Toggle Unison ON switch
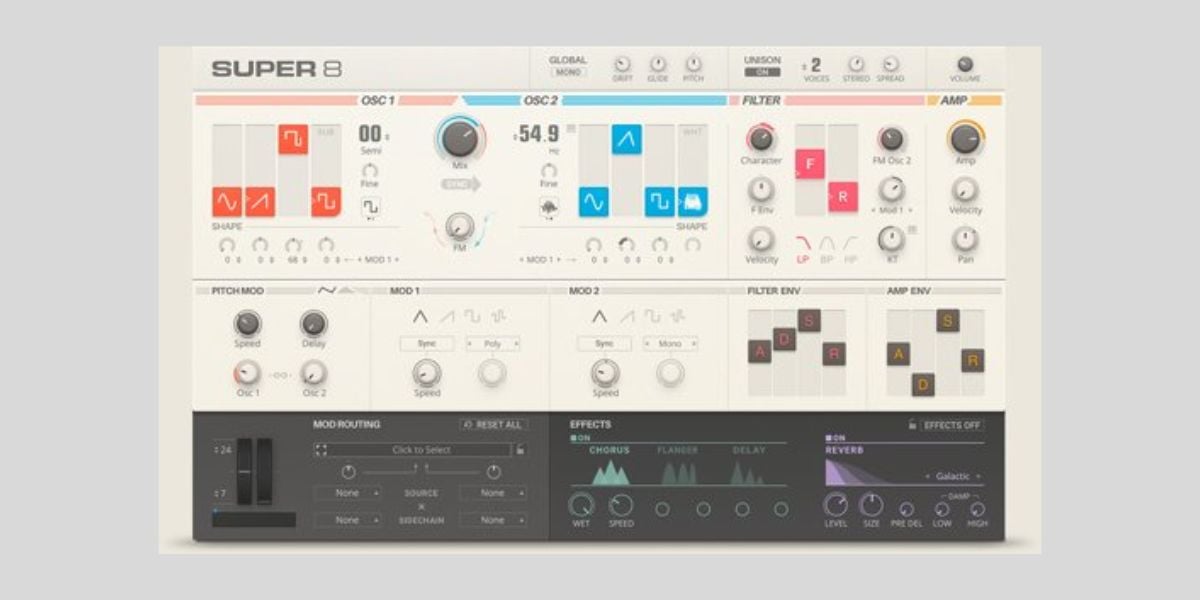 [x=762, y=72]
